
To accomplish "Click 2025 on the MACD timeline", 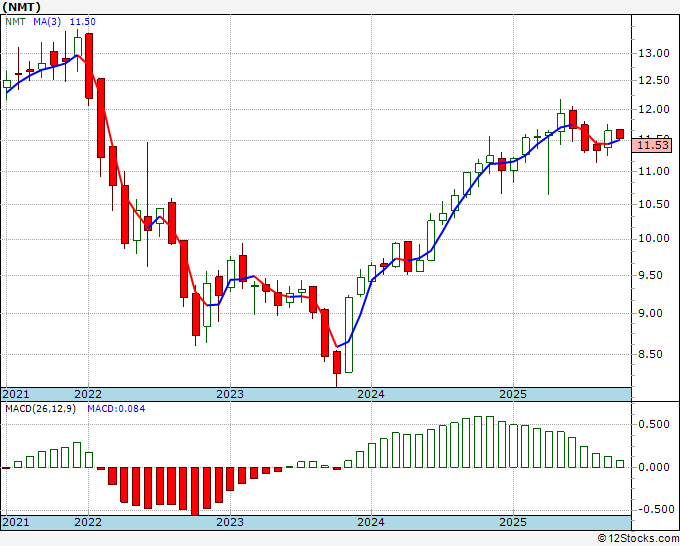I will (x=513, y=522).
